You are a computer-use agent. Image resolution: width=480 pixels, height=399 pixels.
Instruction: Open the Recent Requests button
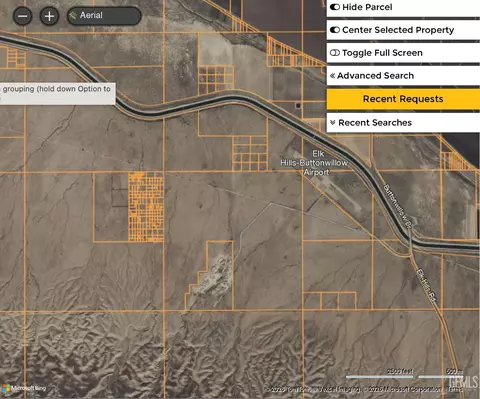[x=403, y=99]
